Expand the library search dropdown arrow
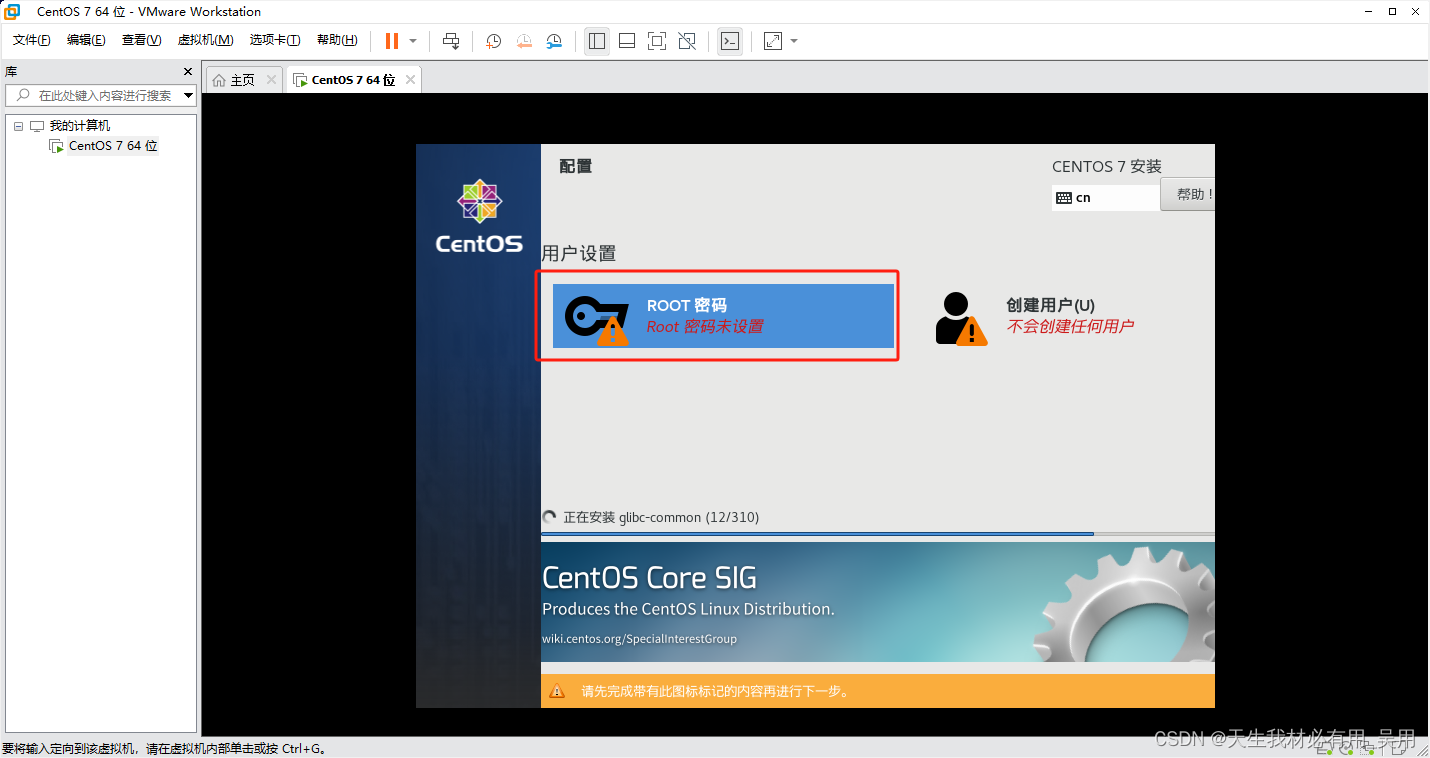 tap(189, 96)
